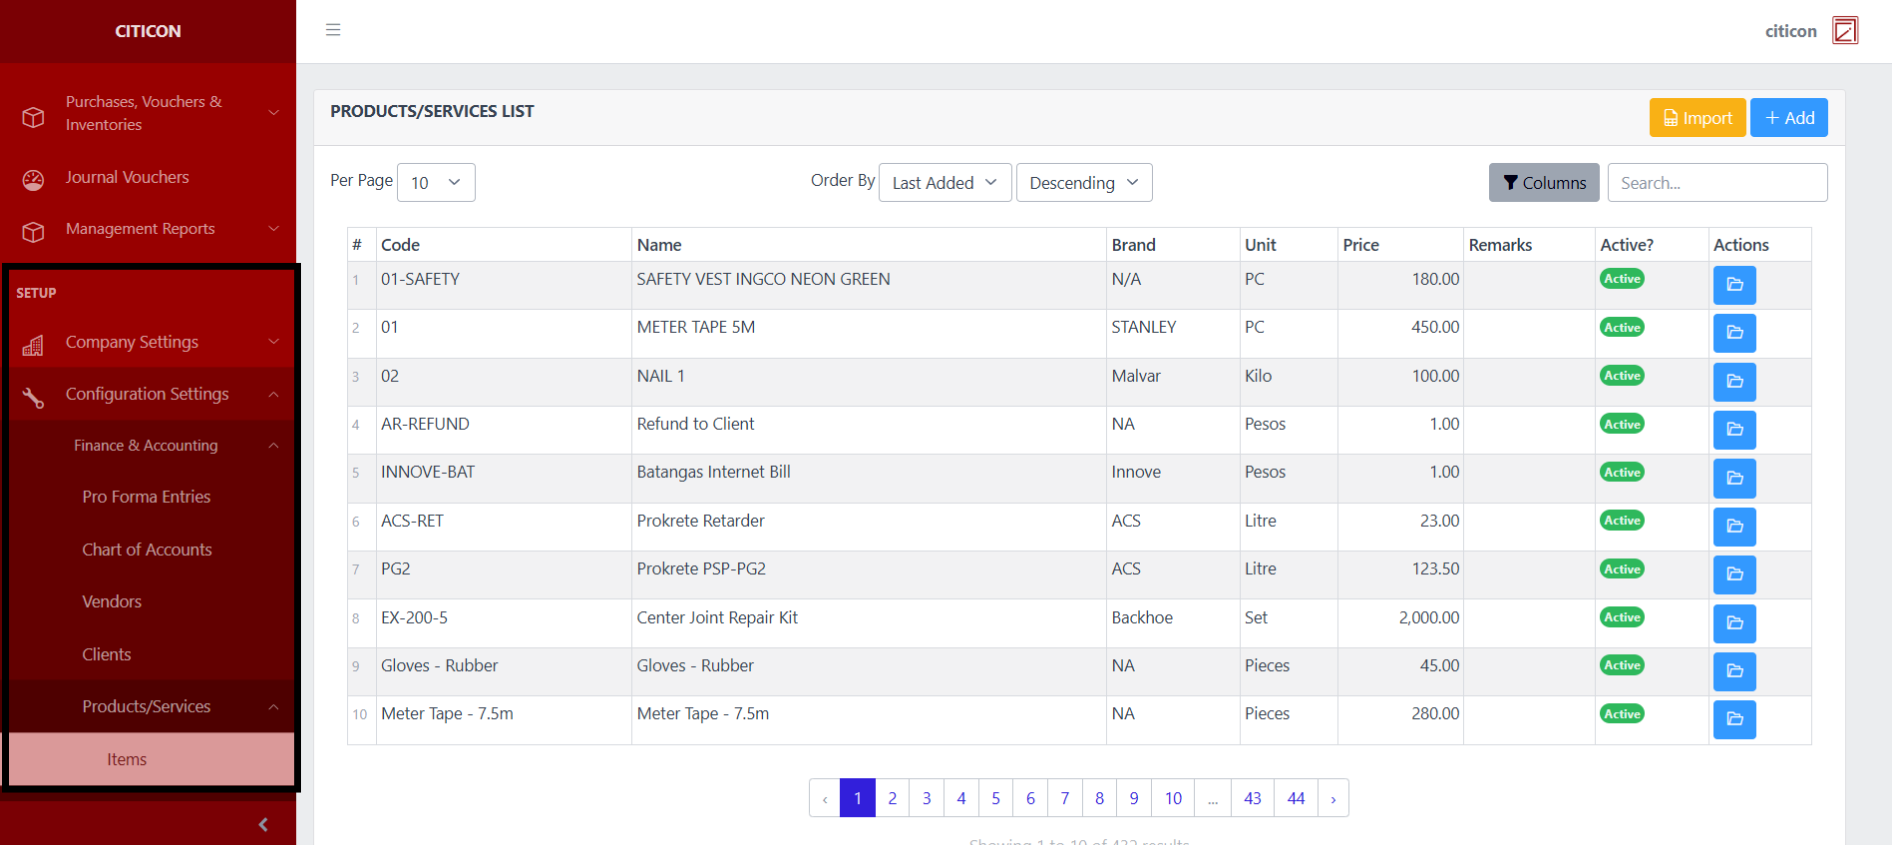The image size is (1892, 845).
Task: Click Active badge for Center Joint Repair Kit
Action: point(1622,617)
